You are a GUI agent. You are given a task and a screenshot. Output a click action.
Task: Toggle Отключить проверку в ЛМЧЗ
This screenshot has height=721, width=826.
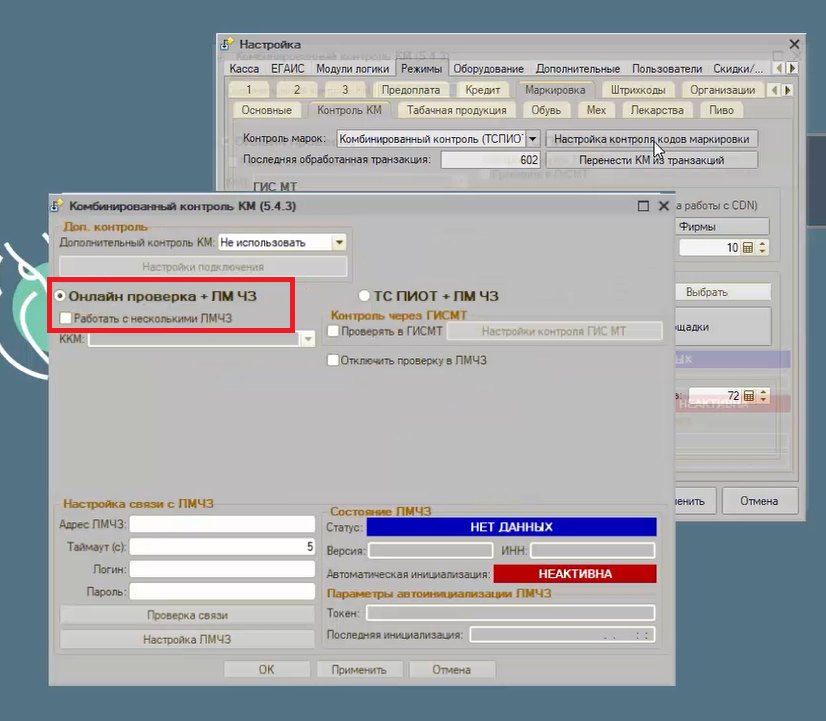[333, 360]
